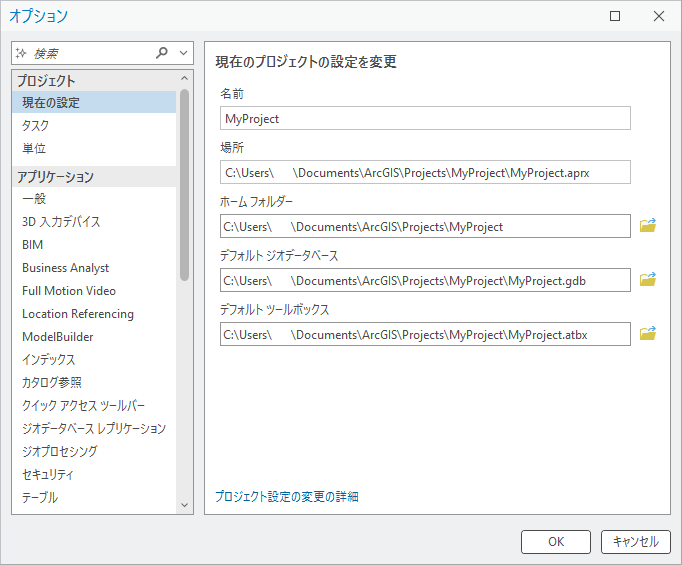682x565 pixels.
Task: Go to Business Analyst options
Action: [65, 268]
